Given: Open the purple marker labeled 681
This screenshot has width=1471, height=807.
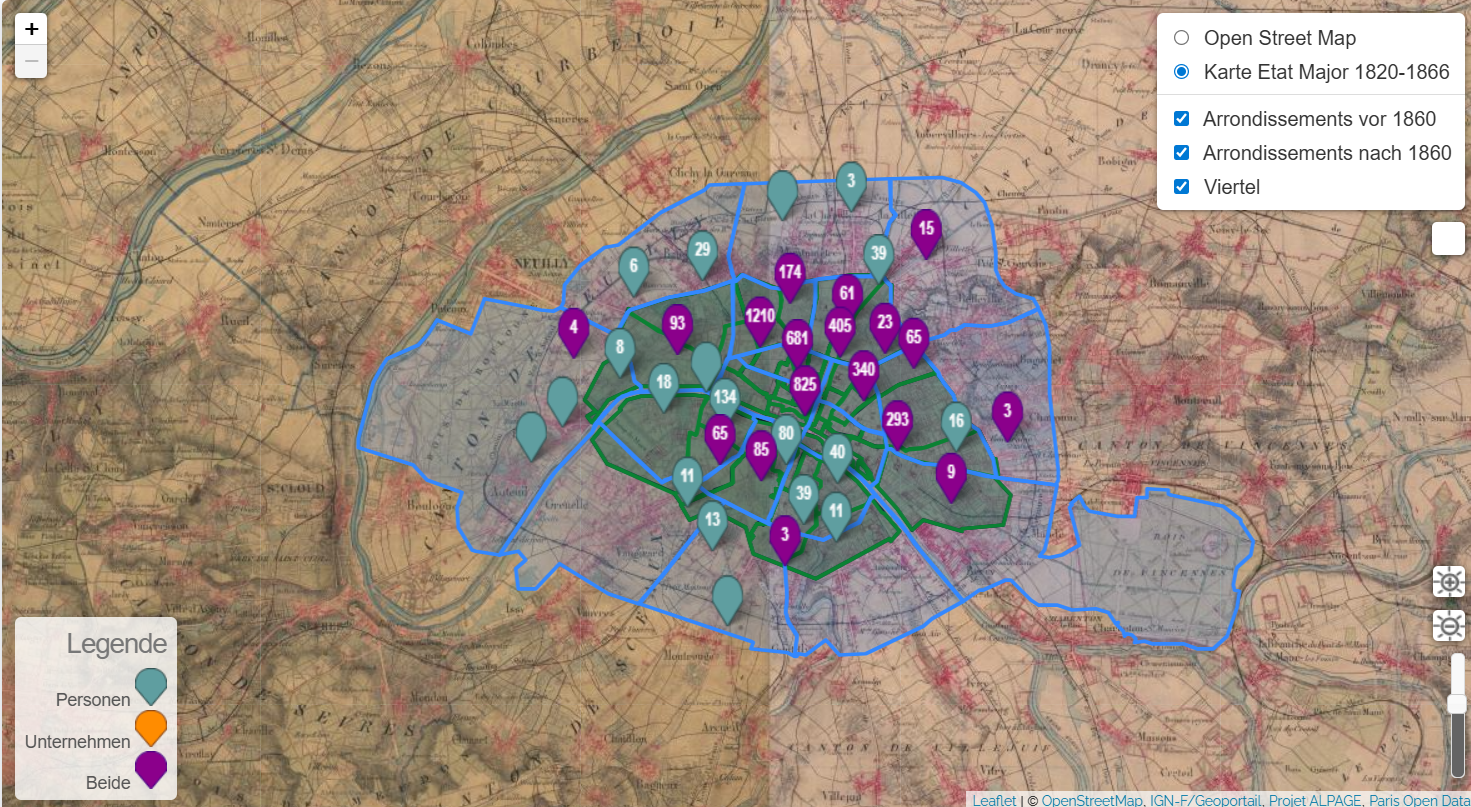Looking at the screenshot, I should (797, 343).
